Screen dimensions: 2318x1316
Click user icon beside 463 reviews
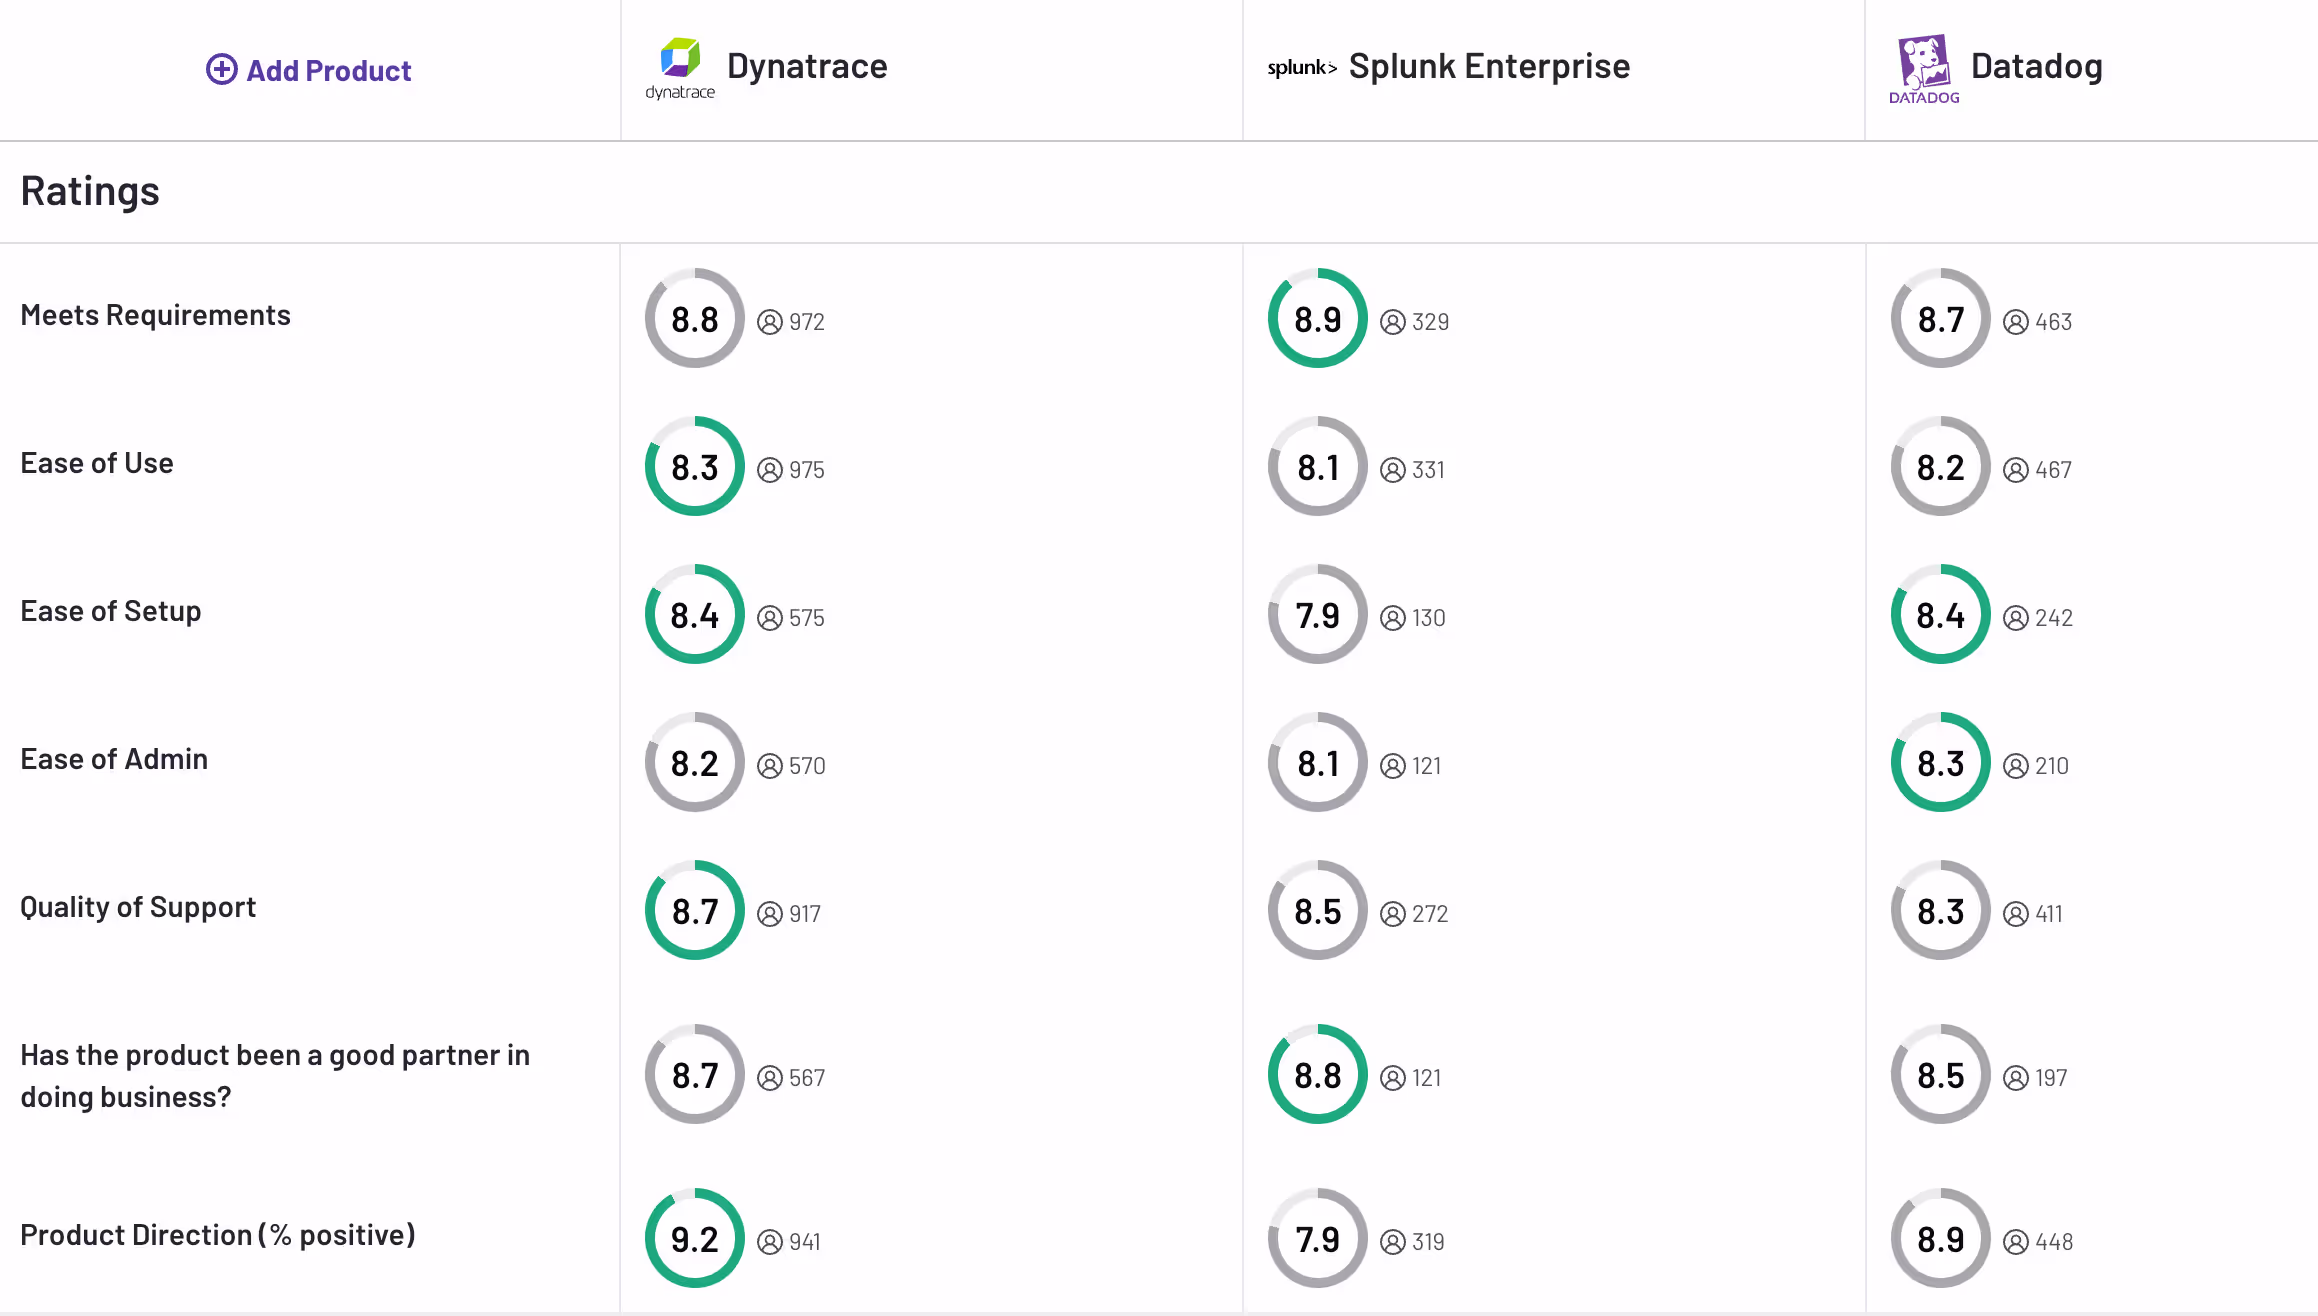(x=2015, y=322)
